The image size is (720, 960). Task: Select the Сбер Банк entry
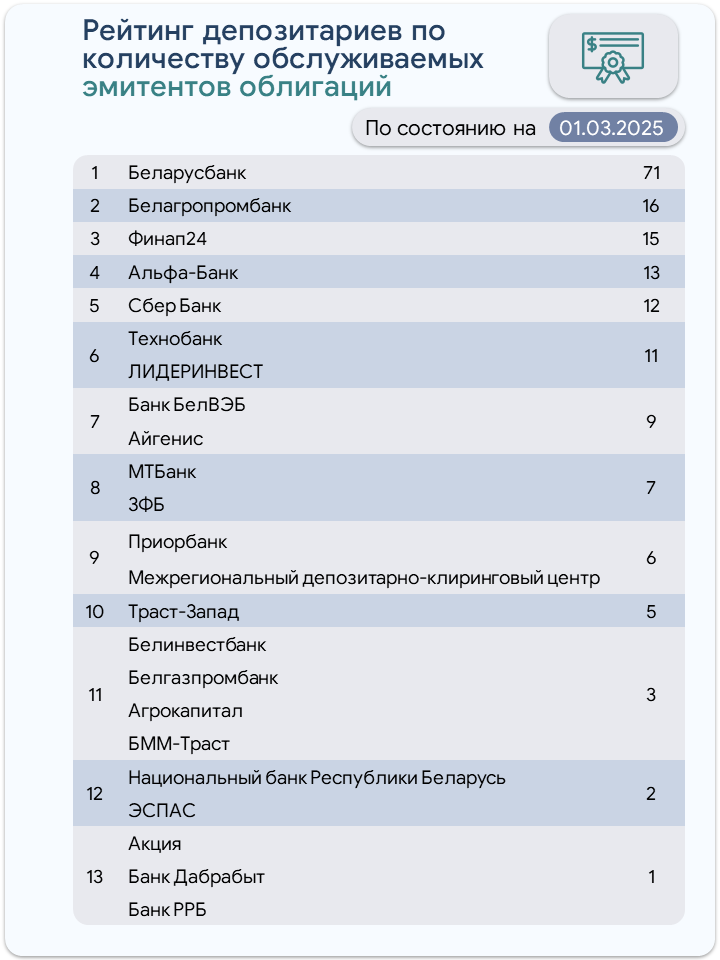(174, 306)
